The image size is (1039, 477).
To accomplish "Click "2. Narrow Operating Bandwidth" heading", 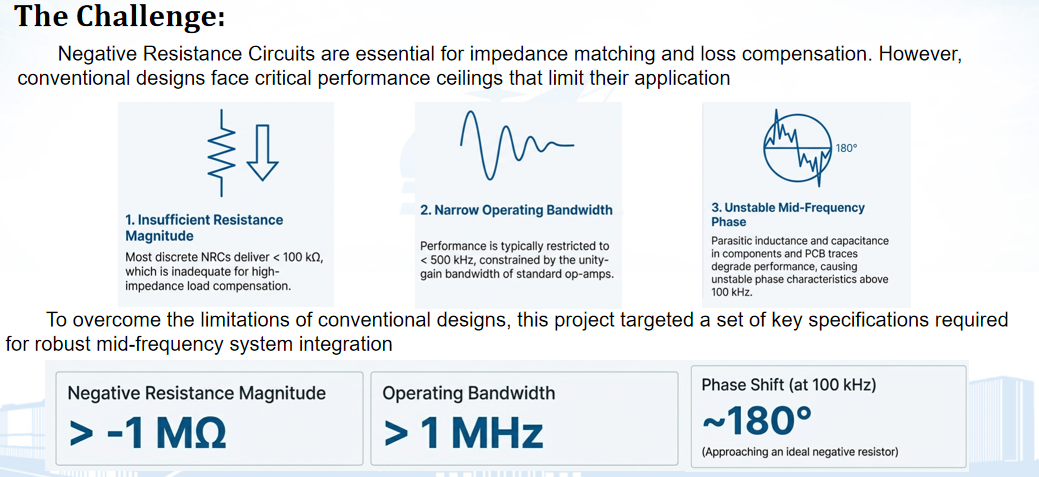I will click(x=516, y=210).
